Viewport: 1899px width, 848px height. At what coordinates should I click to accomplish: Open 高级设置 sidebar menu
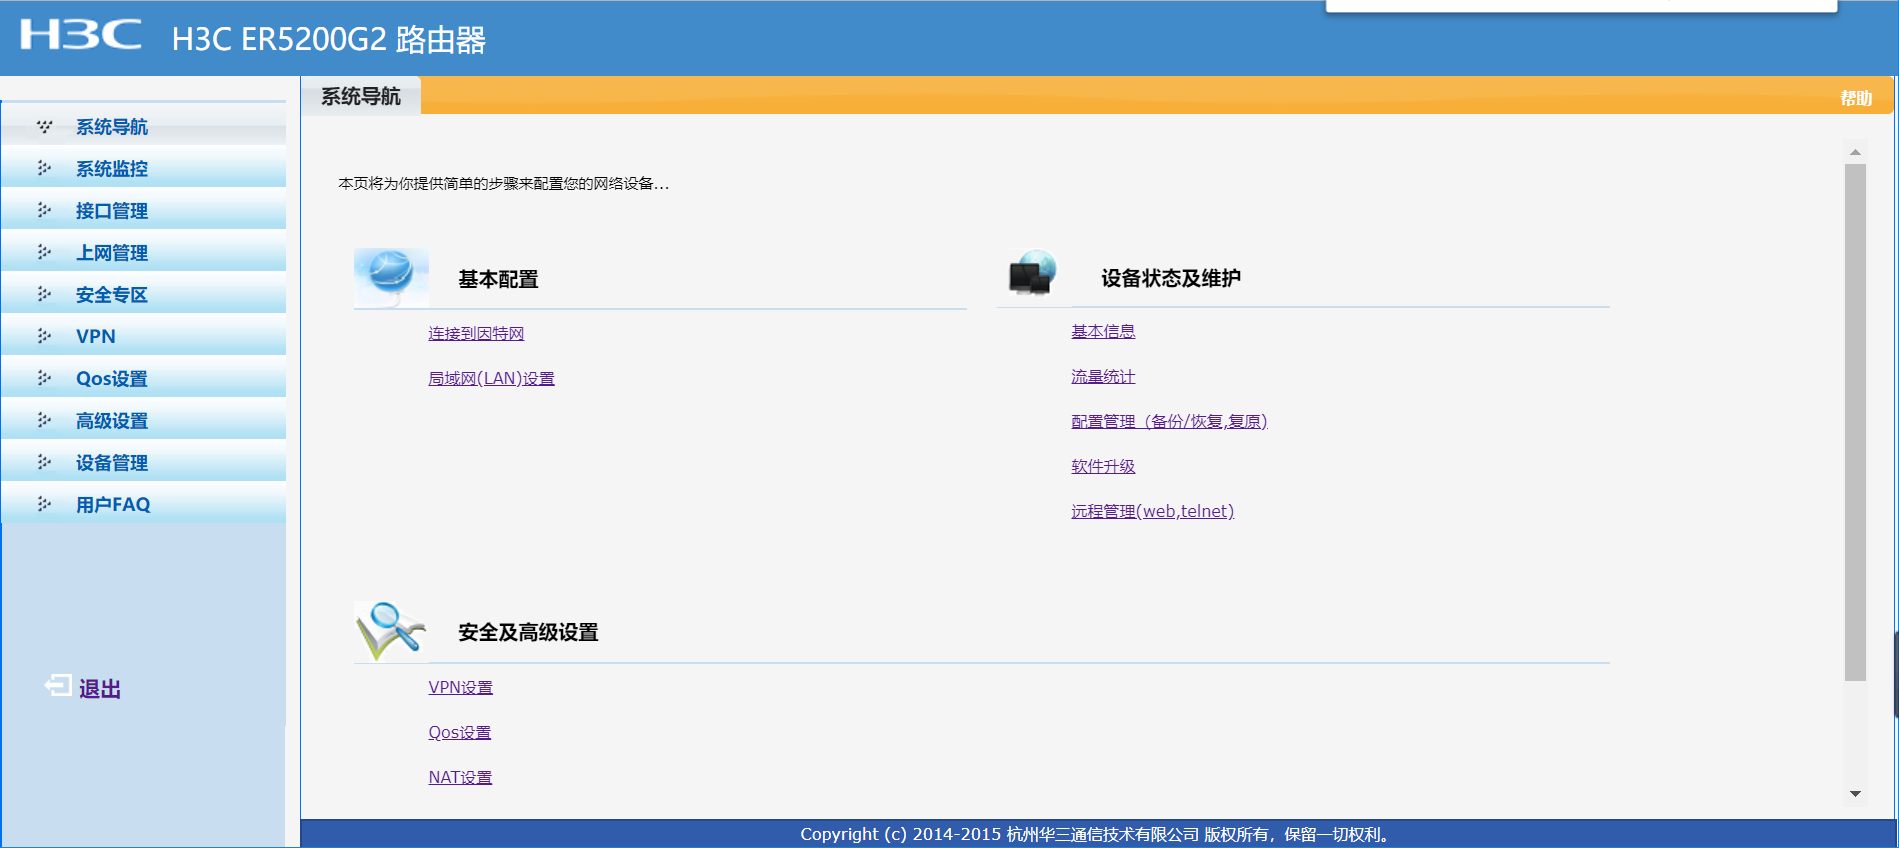[112, 421]
